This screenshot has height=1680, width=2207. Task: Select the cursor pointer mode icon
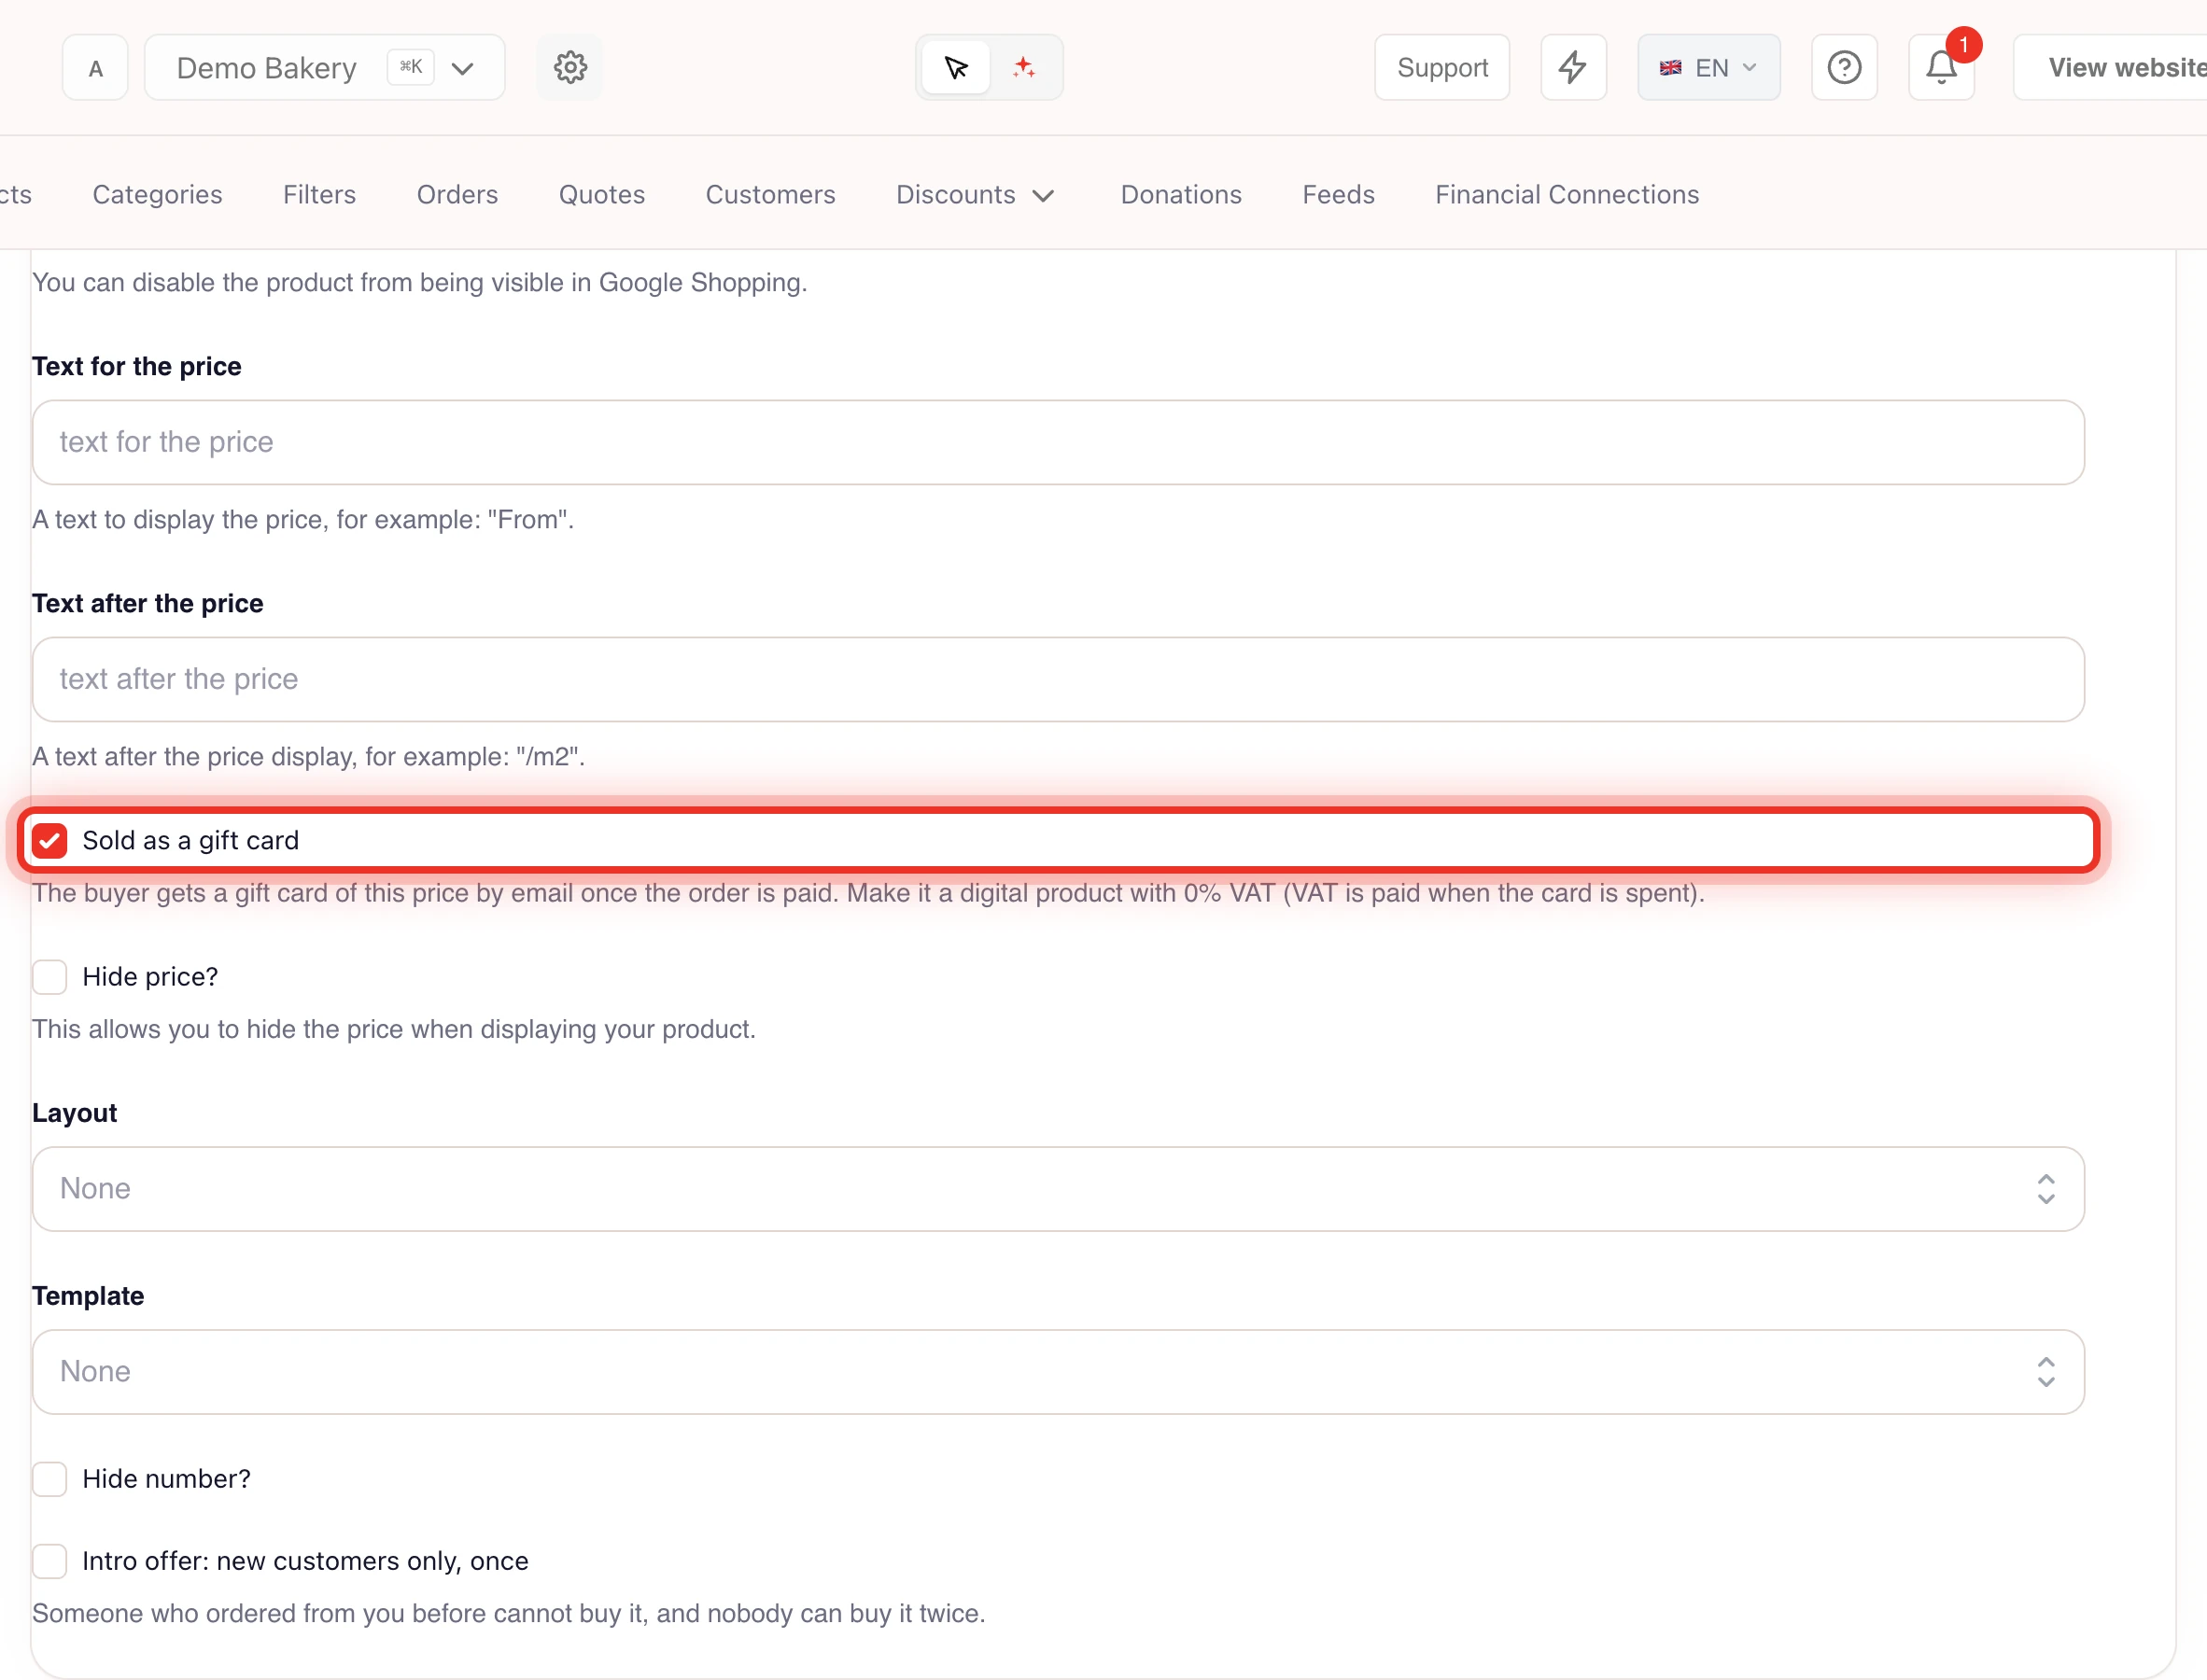point(956,68)
